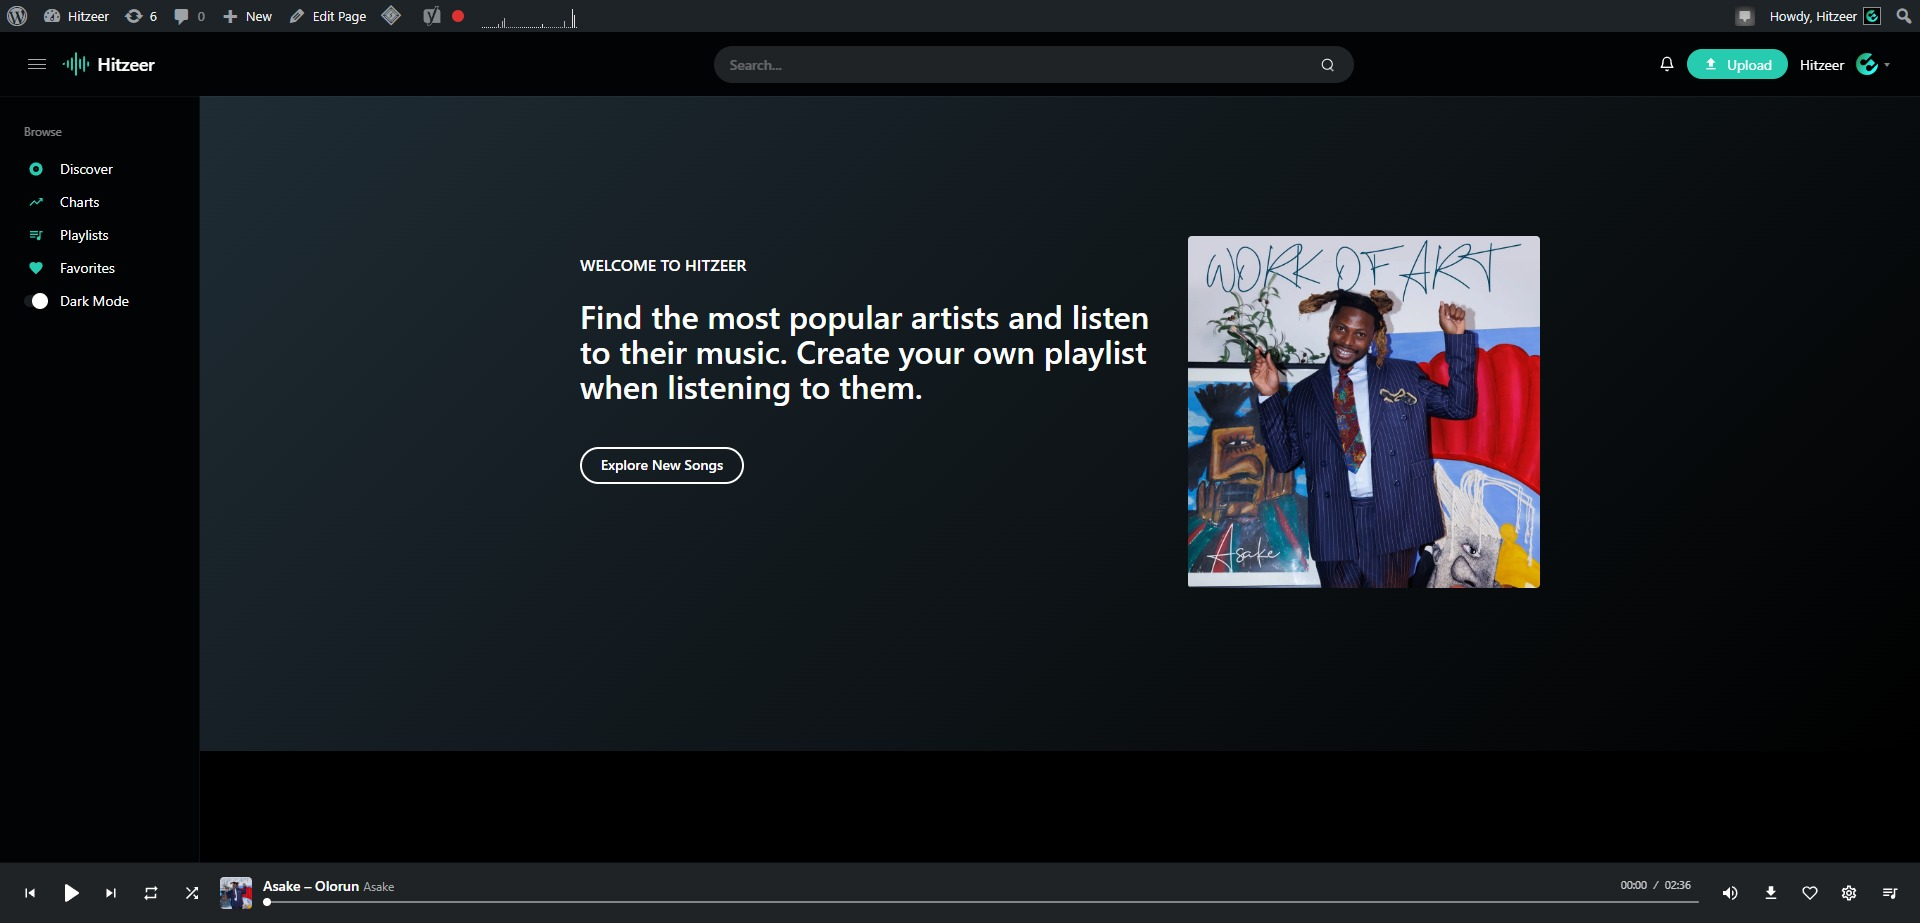This screenshot has height=923, width=1920.
Task: Click the Asake artist name in player
Action: coord(379,887)
